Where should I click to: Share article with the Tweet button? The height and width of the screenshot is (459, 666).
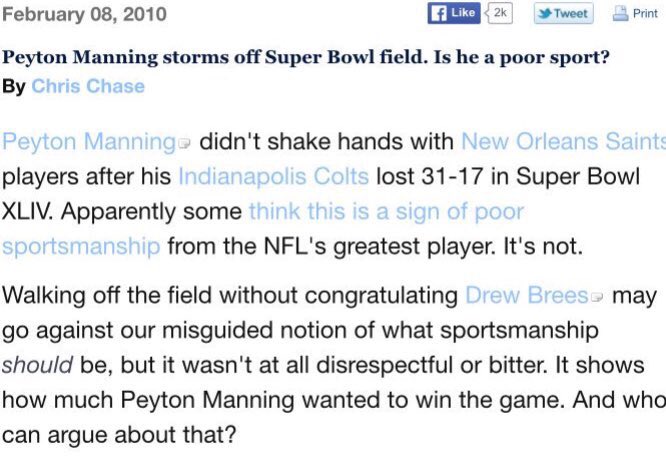coord(562,14)
